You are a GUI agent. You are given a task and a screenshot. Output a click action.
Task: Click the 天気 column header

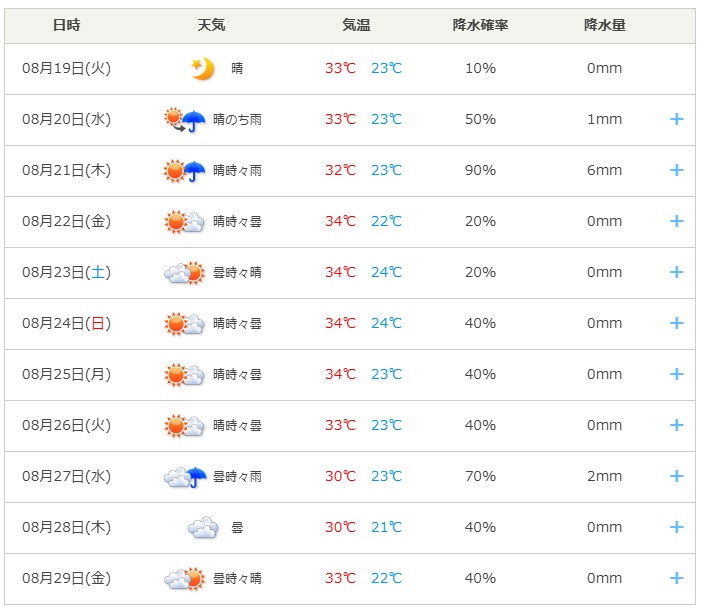(211, 25)
